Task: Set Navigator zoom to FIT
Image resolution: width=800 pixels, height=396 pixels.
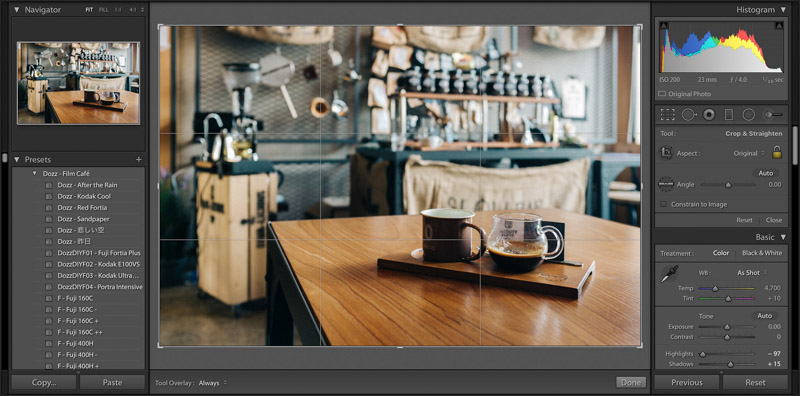Action: tap(89, 10)
